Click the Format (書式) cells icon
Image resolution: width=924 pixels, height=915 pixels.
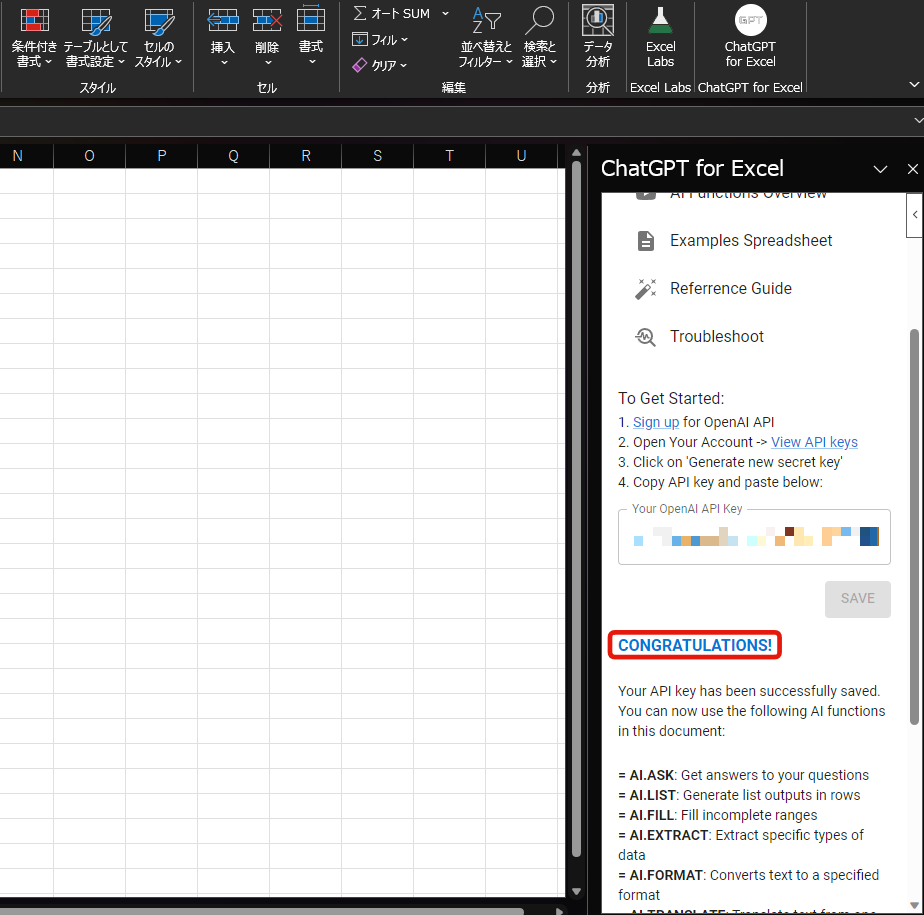coord(311,19)
